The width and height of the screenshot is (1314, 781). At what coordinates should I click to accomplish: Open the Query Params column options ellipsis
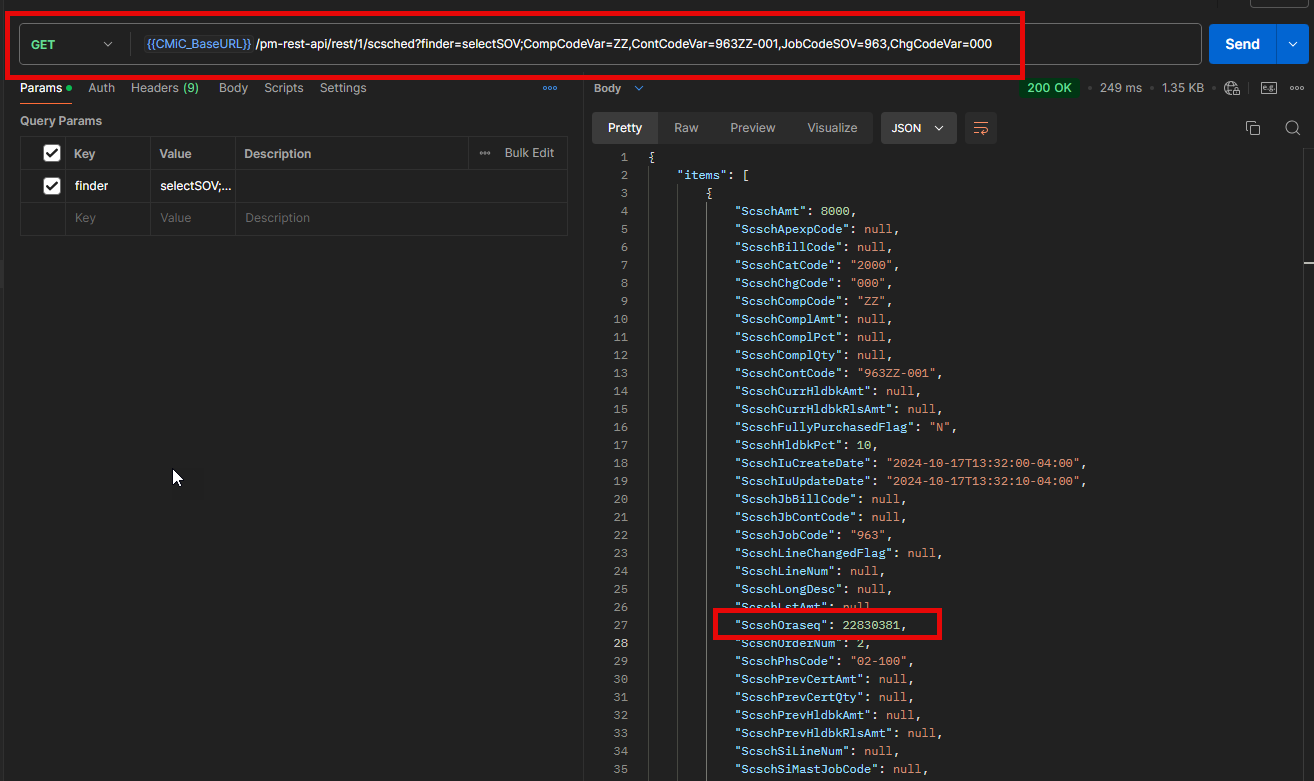[485, 153]
